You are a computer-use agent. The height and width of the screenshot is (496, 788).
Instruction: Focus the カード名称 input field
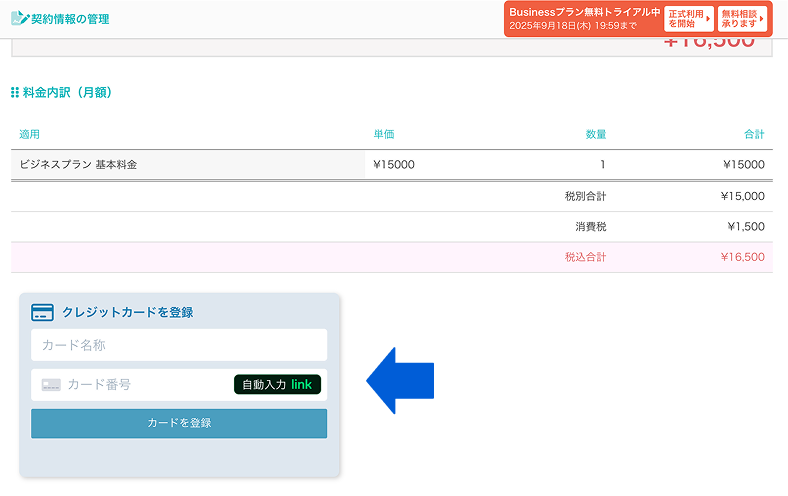pos(179,345)
